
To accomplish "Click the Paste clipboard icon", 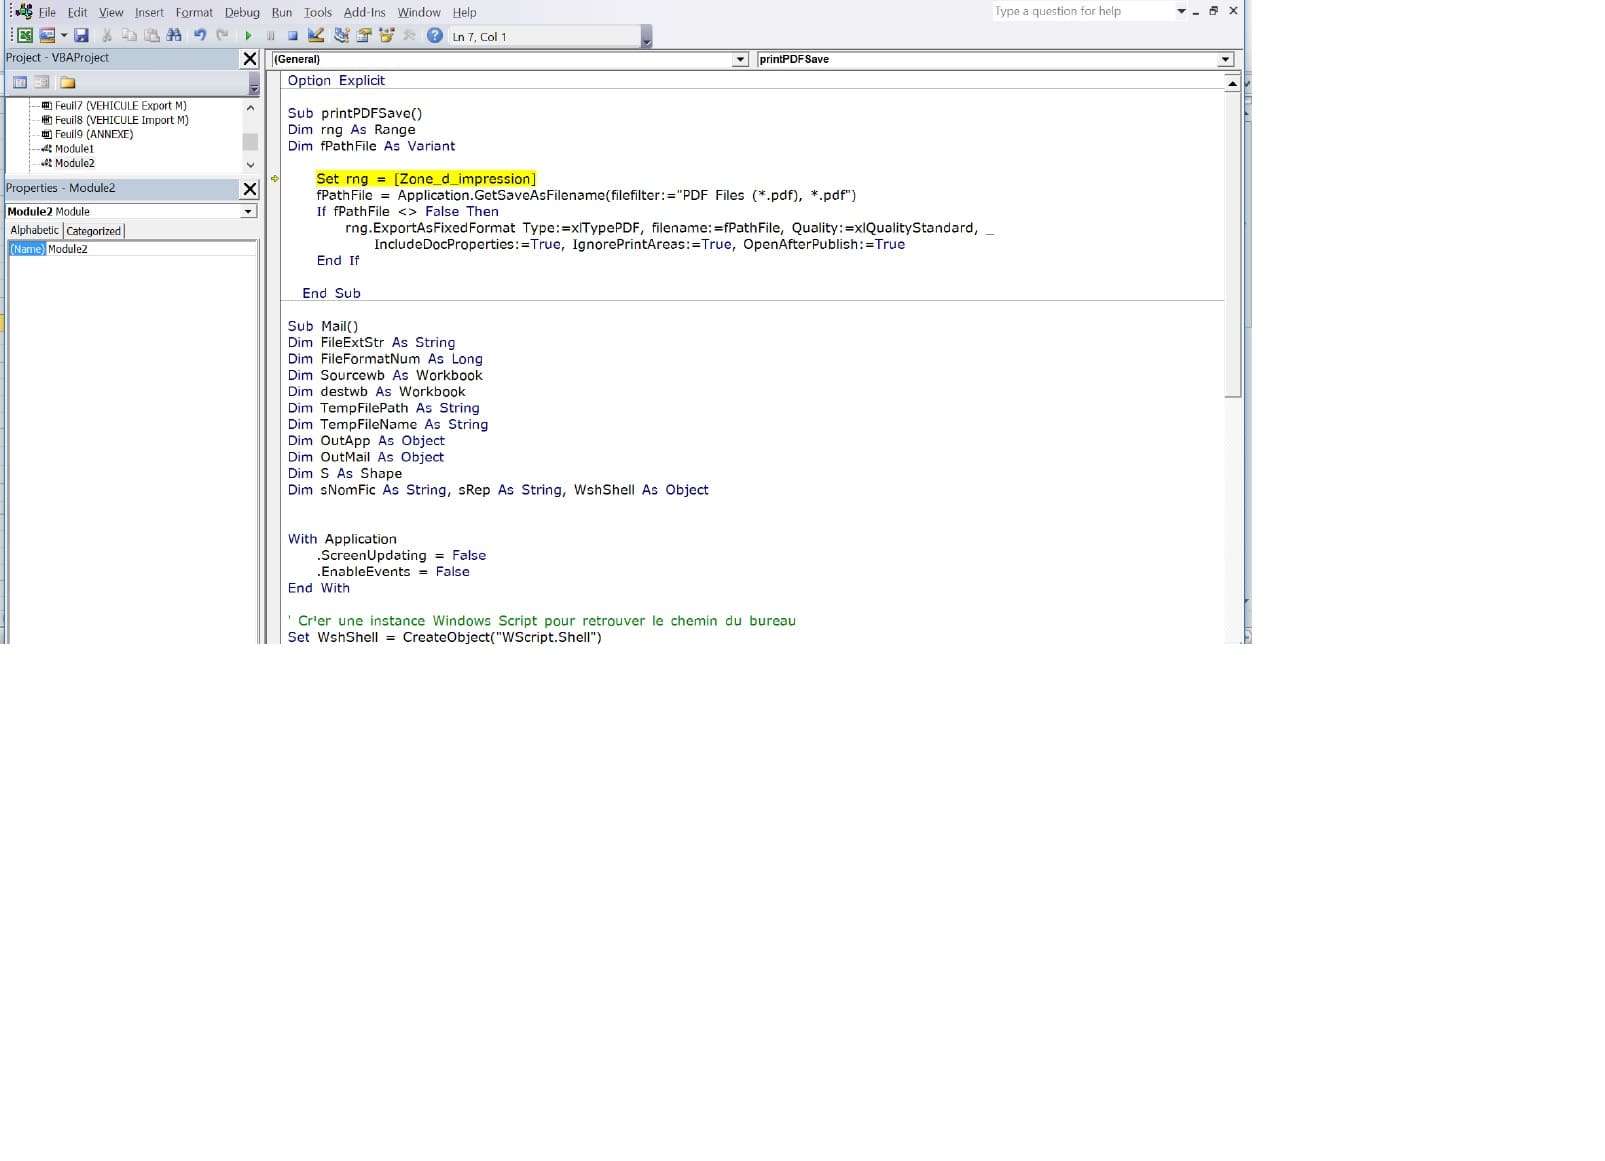I will 151,36.
